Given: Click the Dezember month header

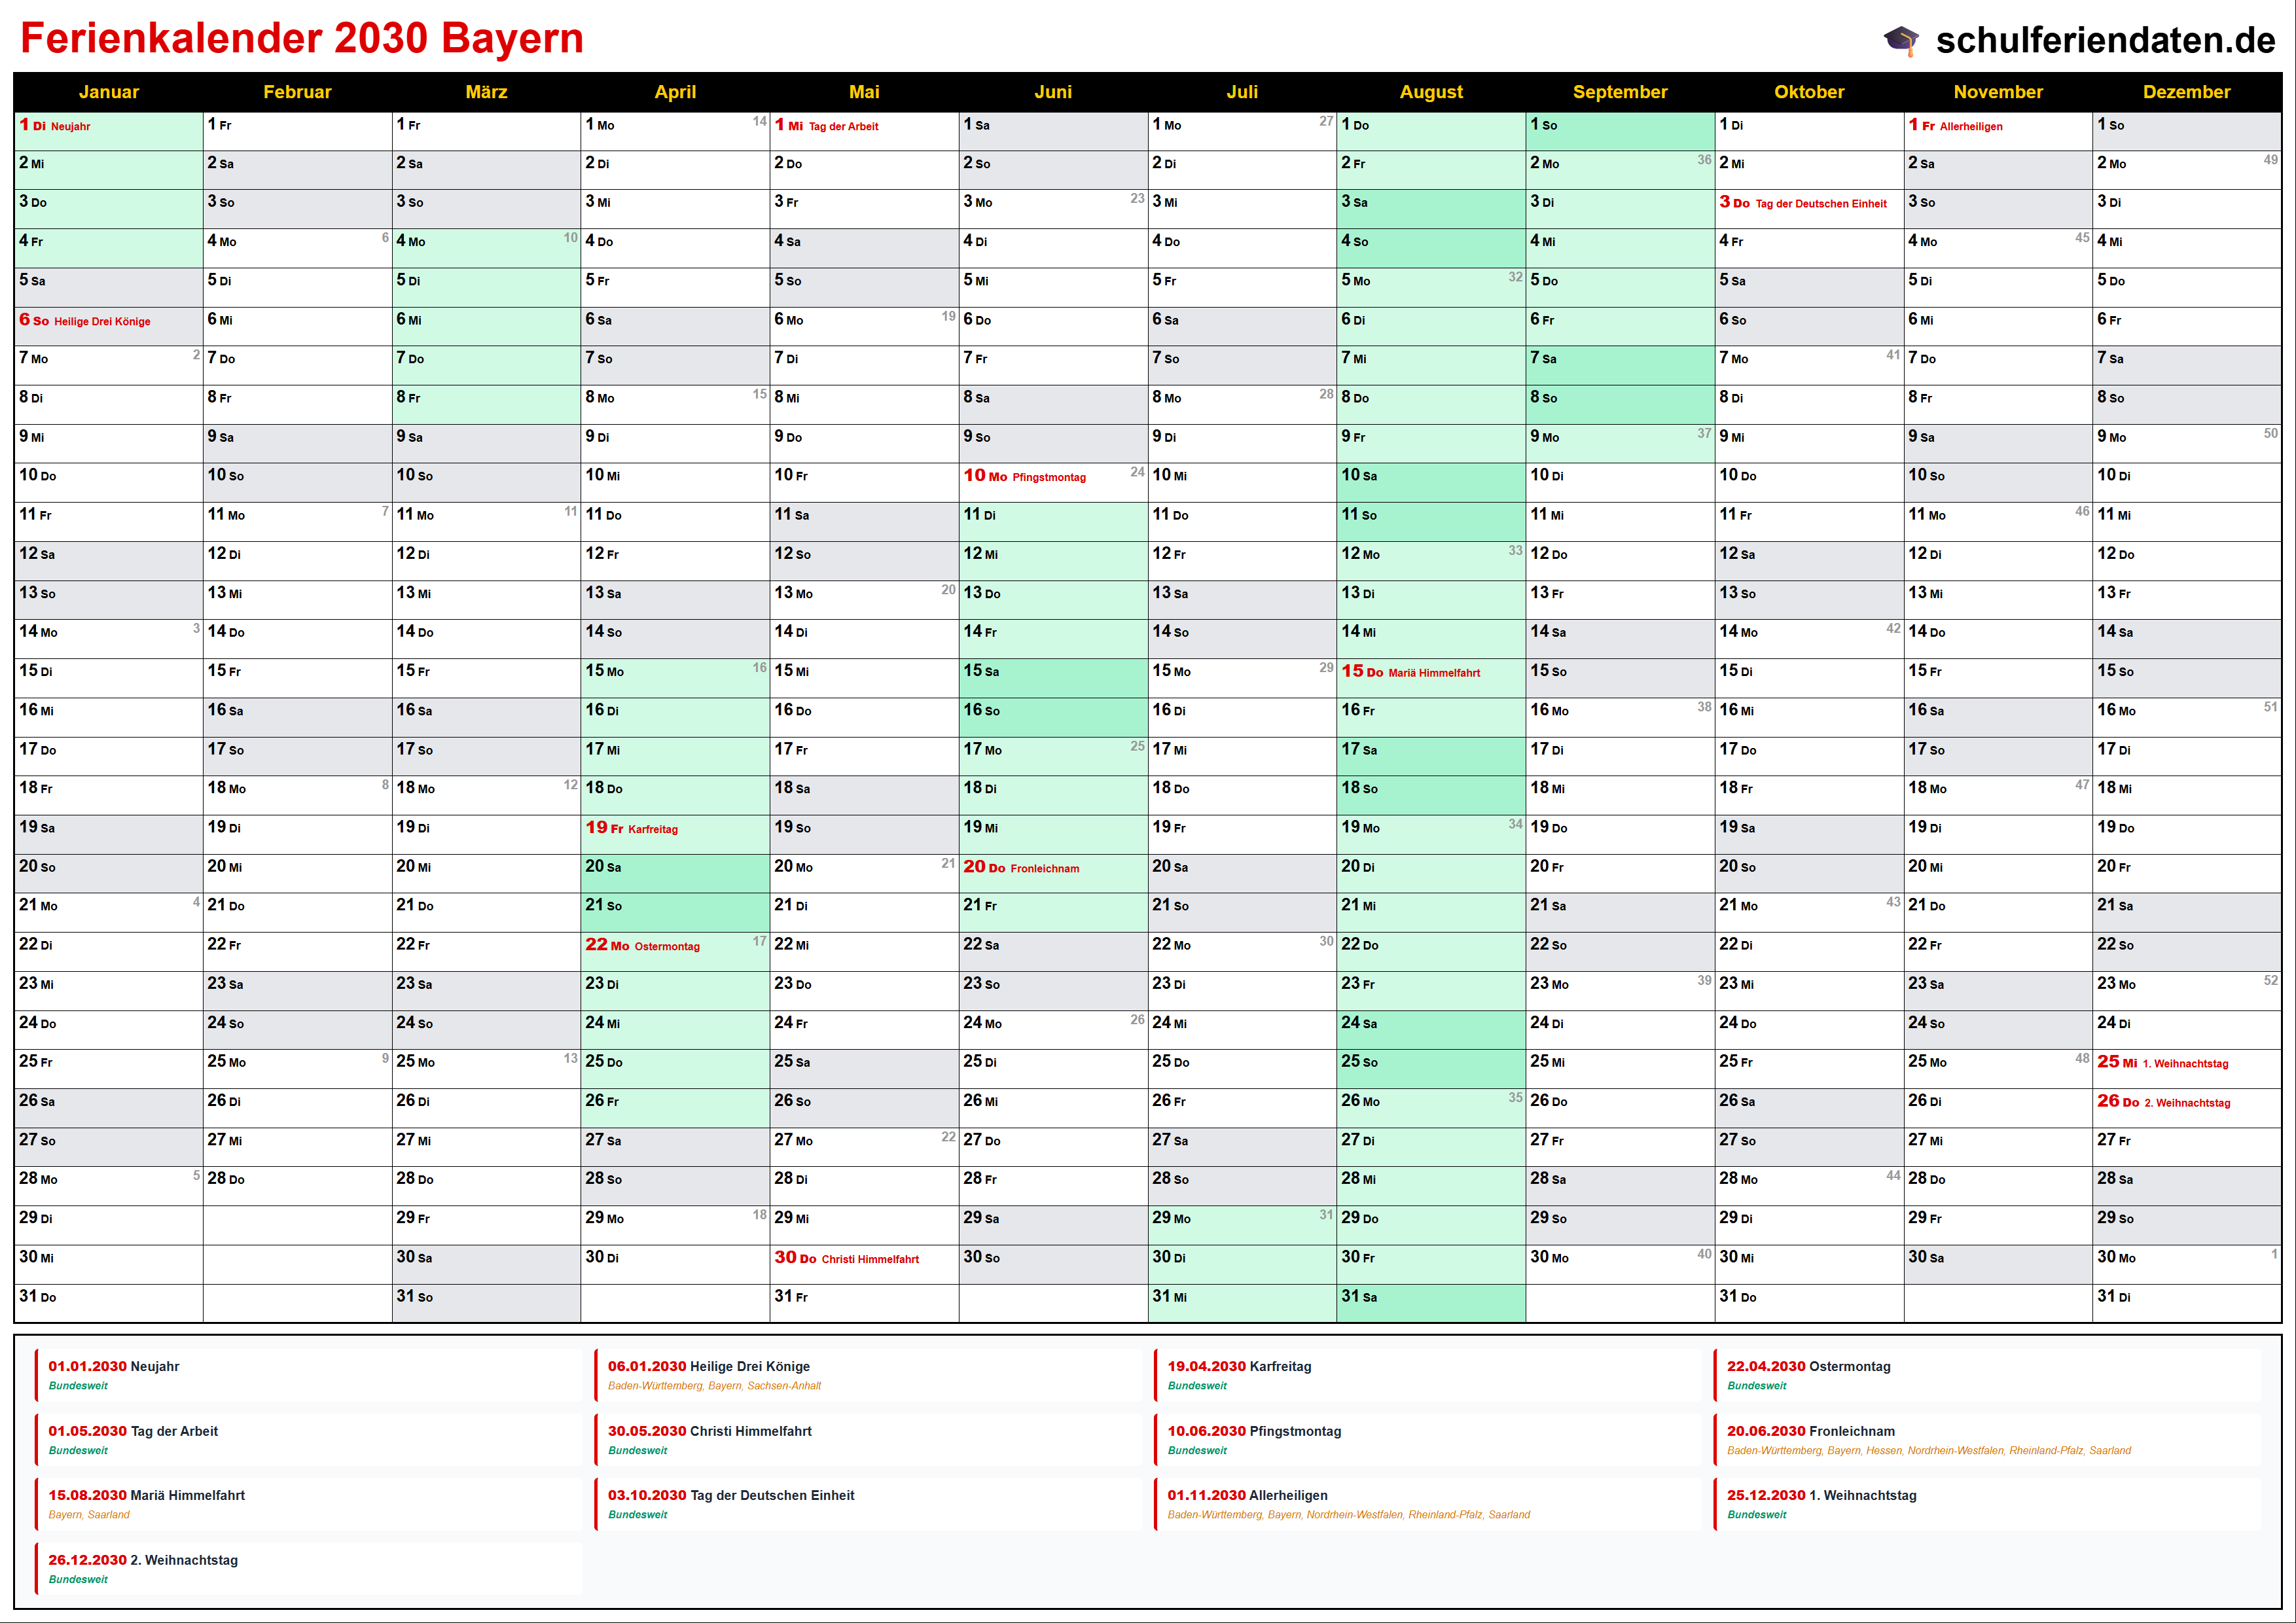Looking at the screenshot, I should (x=2186, y=92).
